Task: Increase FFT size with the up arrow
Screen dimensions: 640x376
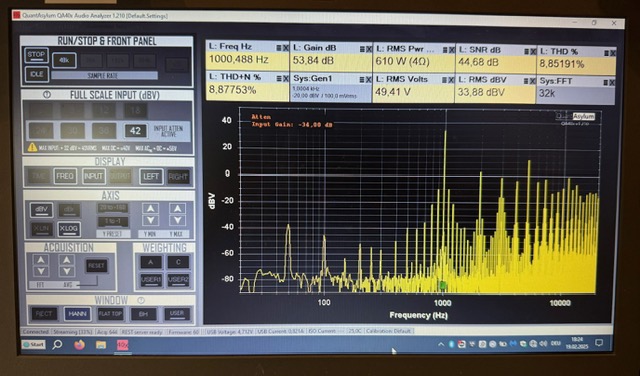Action: click(x=40, y=260)
